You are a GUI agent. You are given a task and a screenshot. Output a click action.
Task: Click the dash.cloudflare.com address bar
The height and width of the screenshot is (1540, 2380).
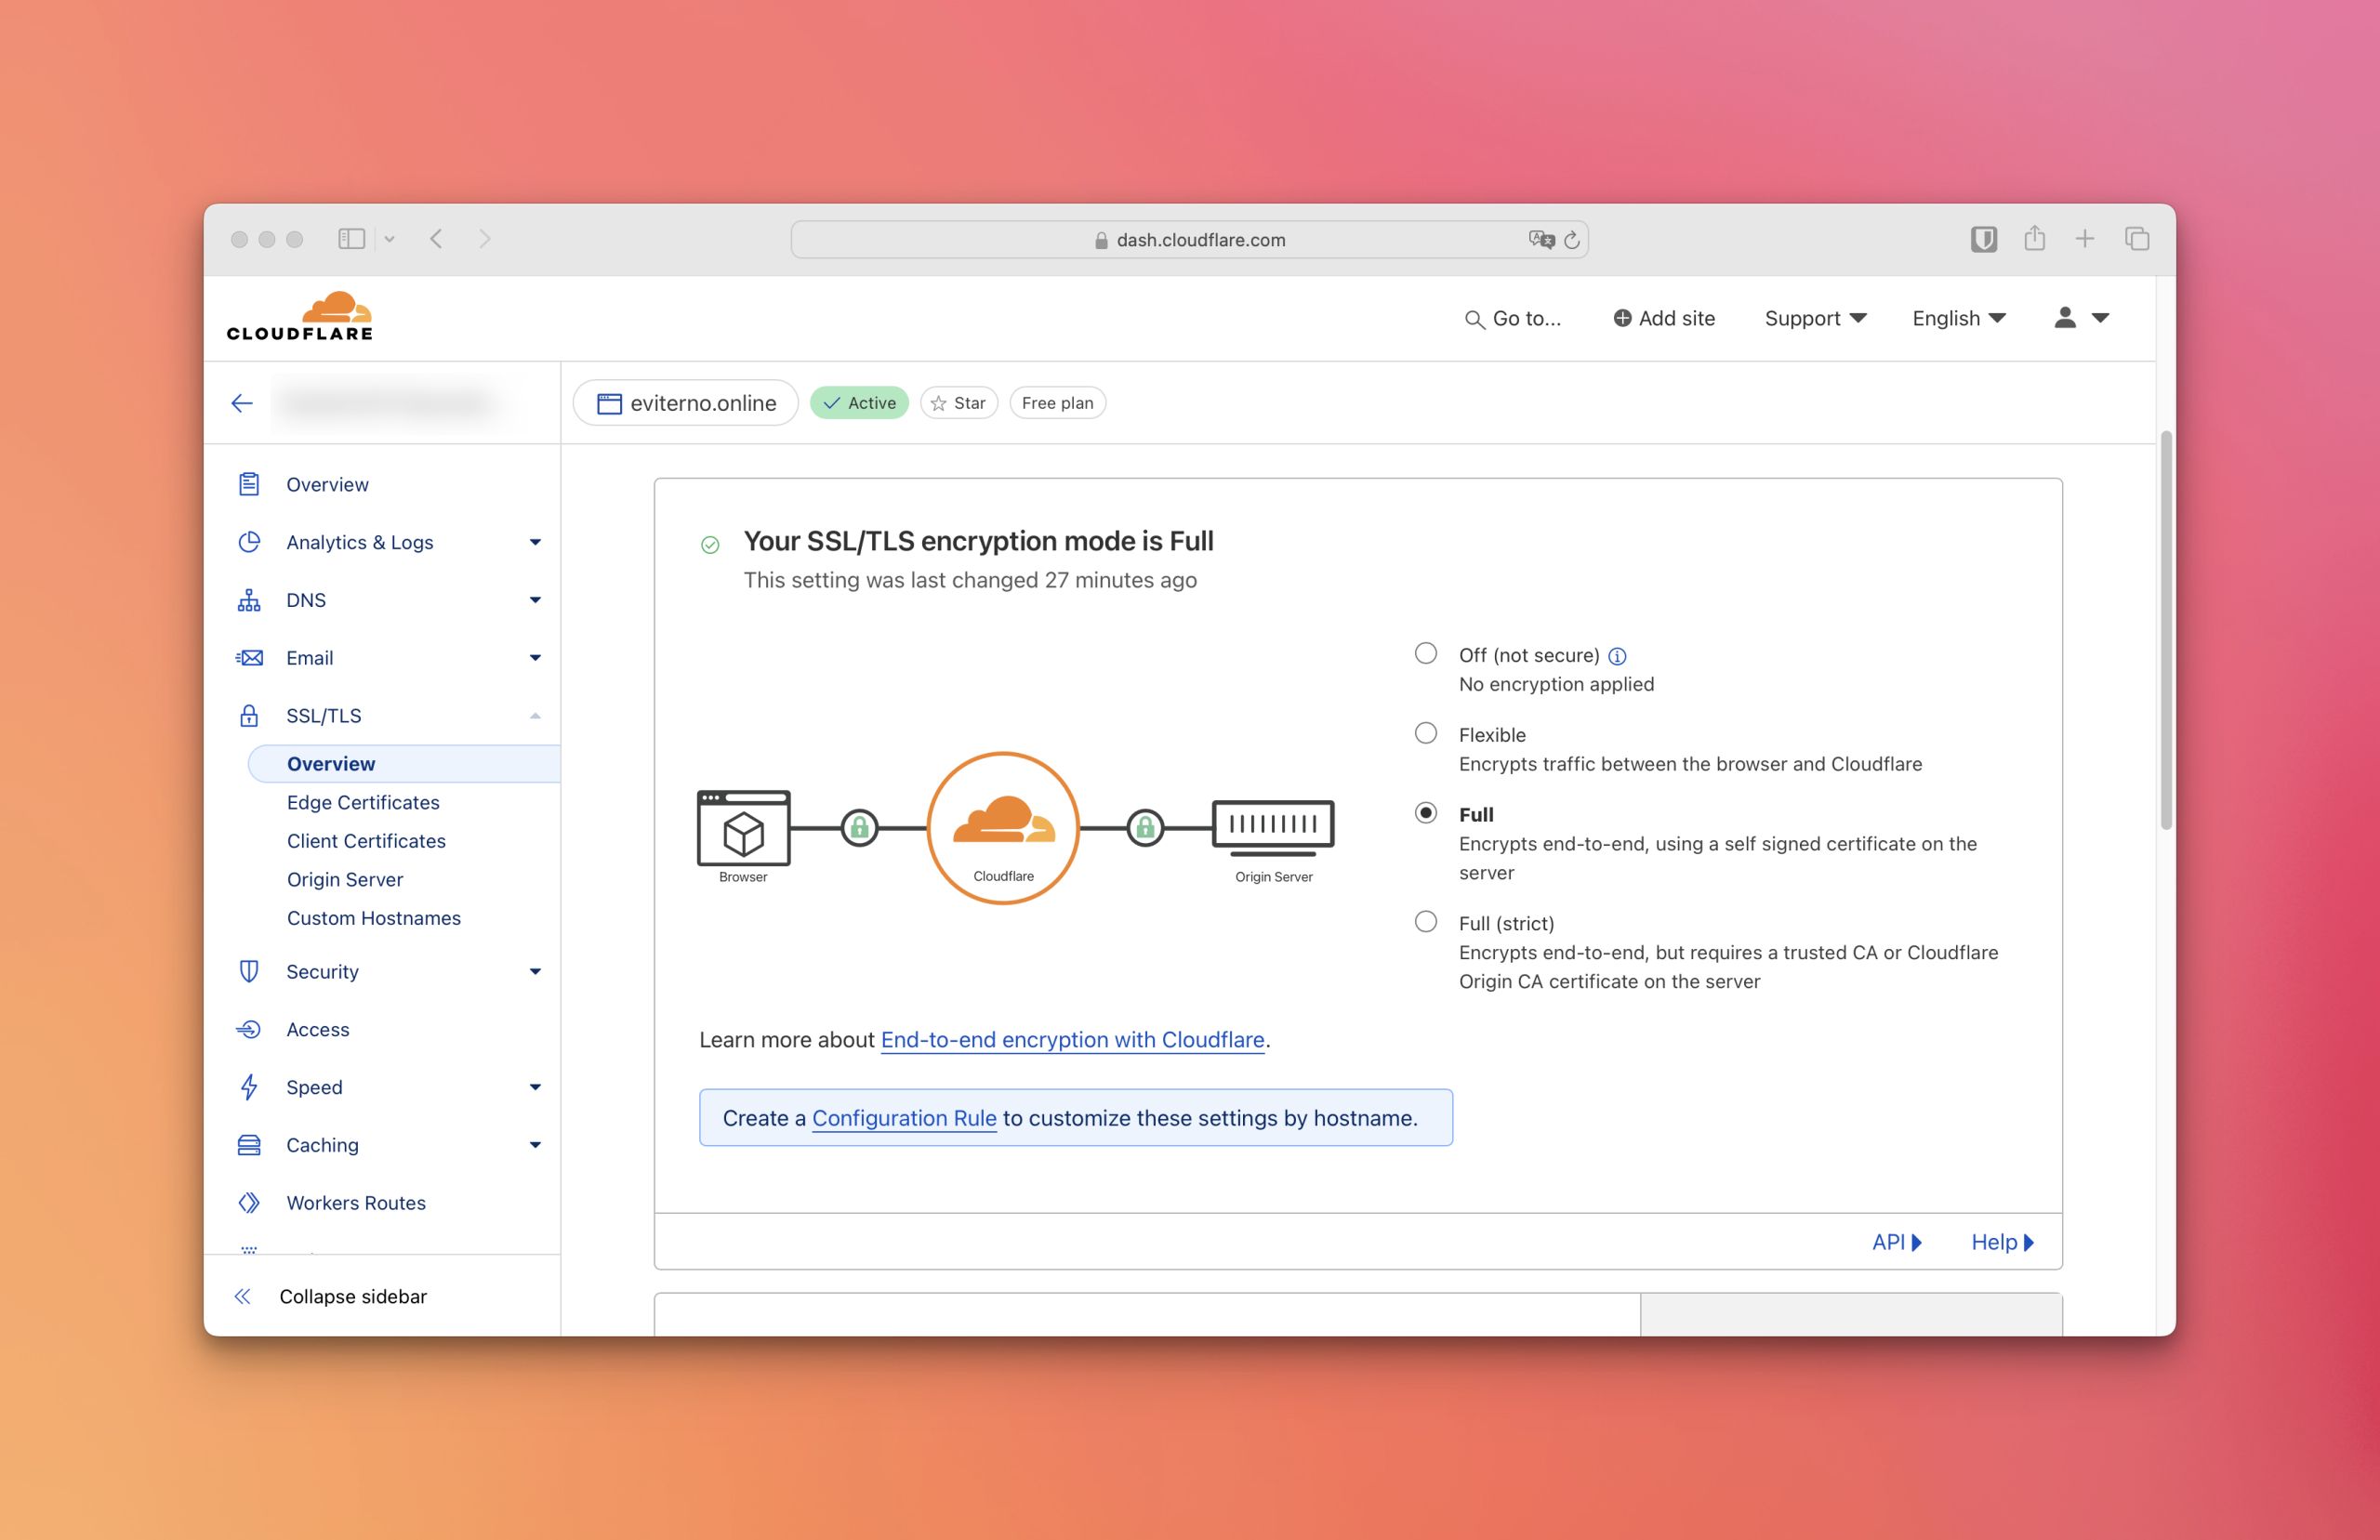click(x=1189, y=240)
